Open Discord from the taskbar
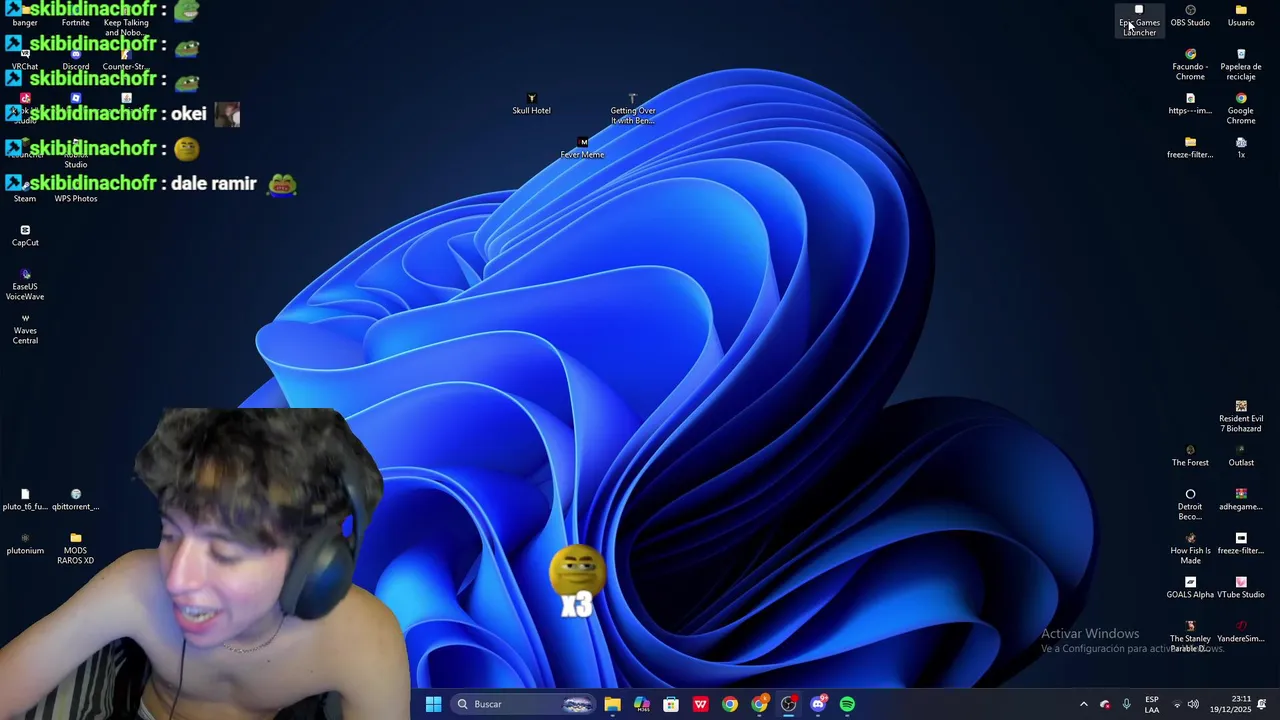The height and width of the screenshot is (720, 1280). tap(819, 704)
